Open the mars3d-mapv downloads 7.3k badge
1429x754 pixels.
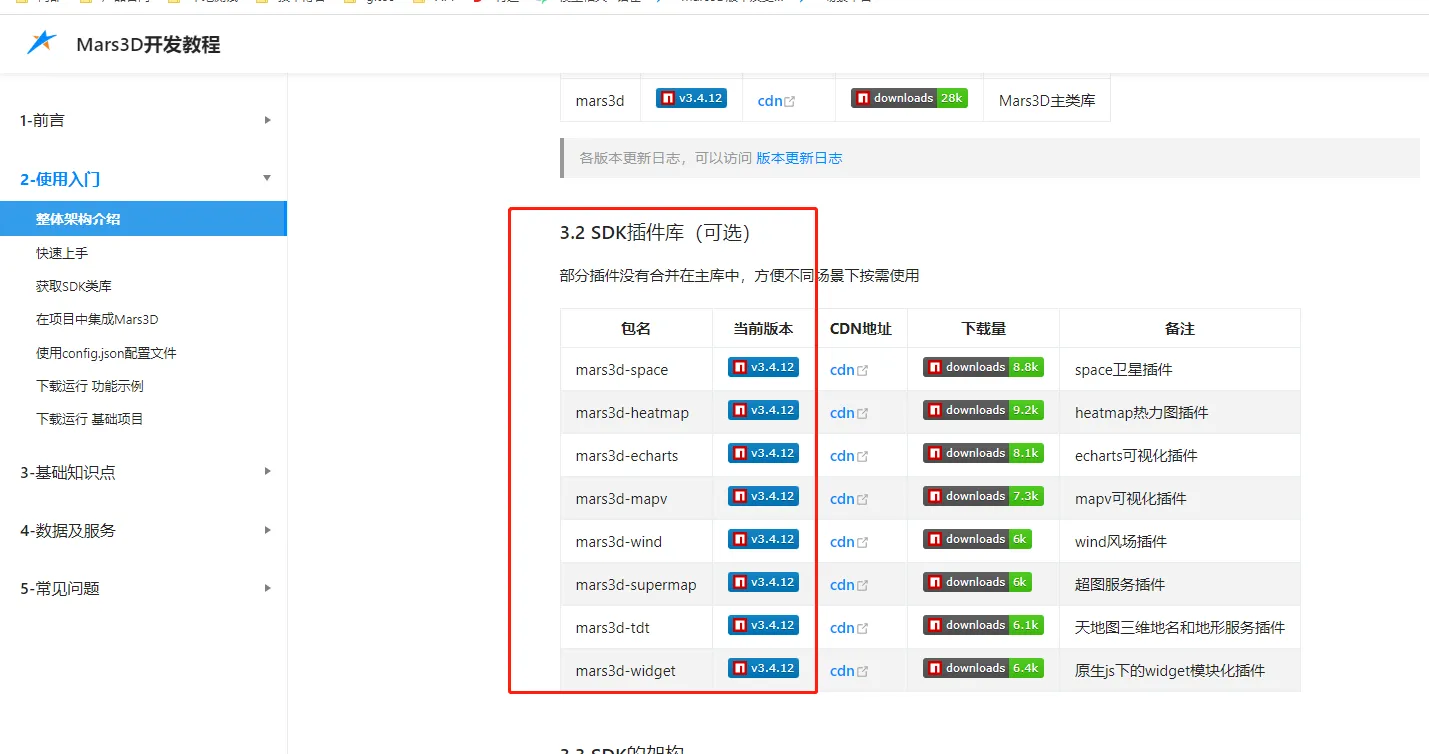(983, 496)
